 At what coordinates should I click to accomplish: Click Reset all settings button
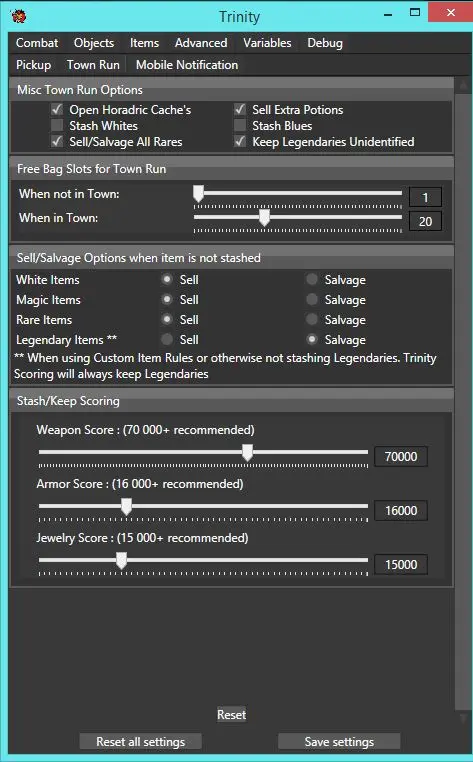[140, 742]
